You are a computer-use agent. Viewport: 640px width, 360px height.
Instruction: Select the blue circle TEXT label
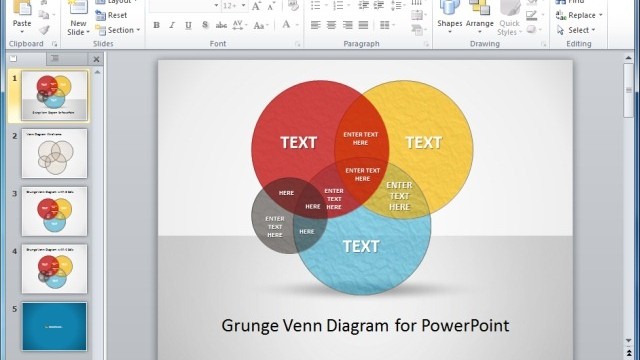pyautogui.click(x=361, y=246)
